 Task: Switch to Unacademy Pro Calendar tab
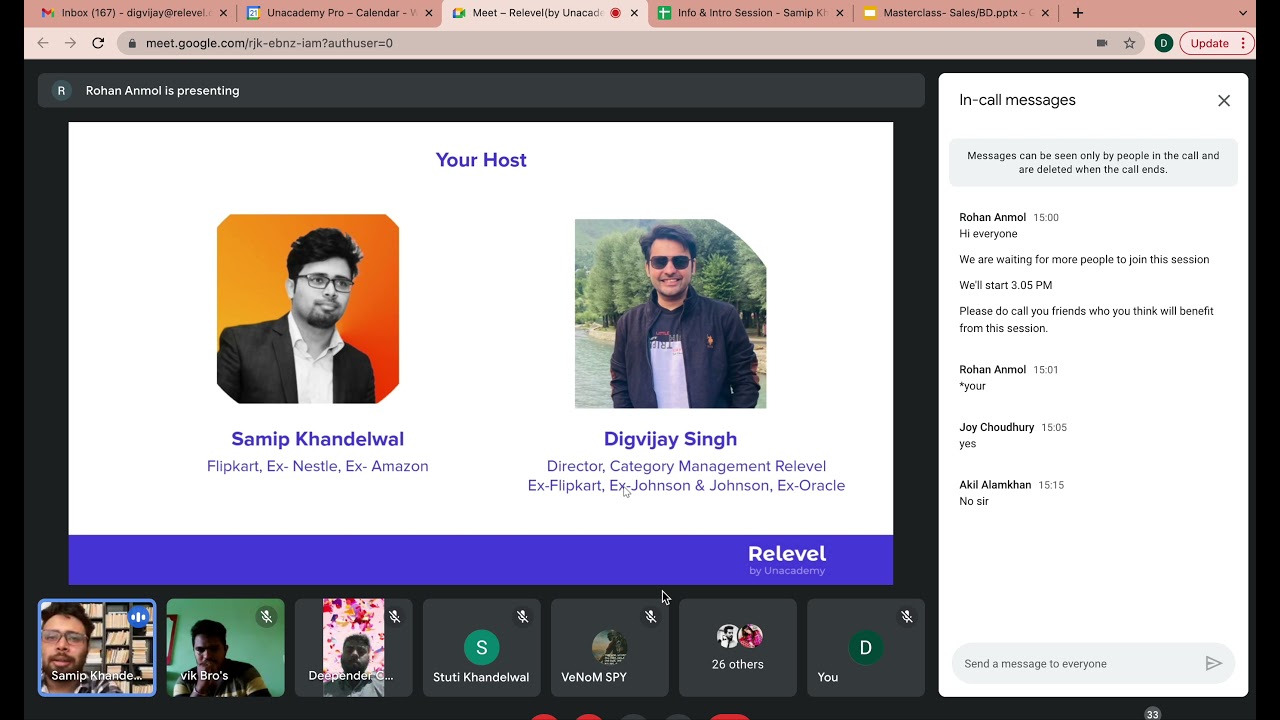click(x=340, y=13)
